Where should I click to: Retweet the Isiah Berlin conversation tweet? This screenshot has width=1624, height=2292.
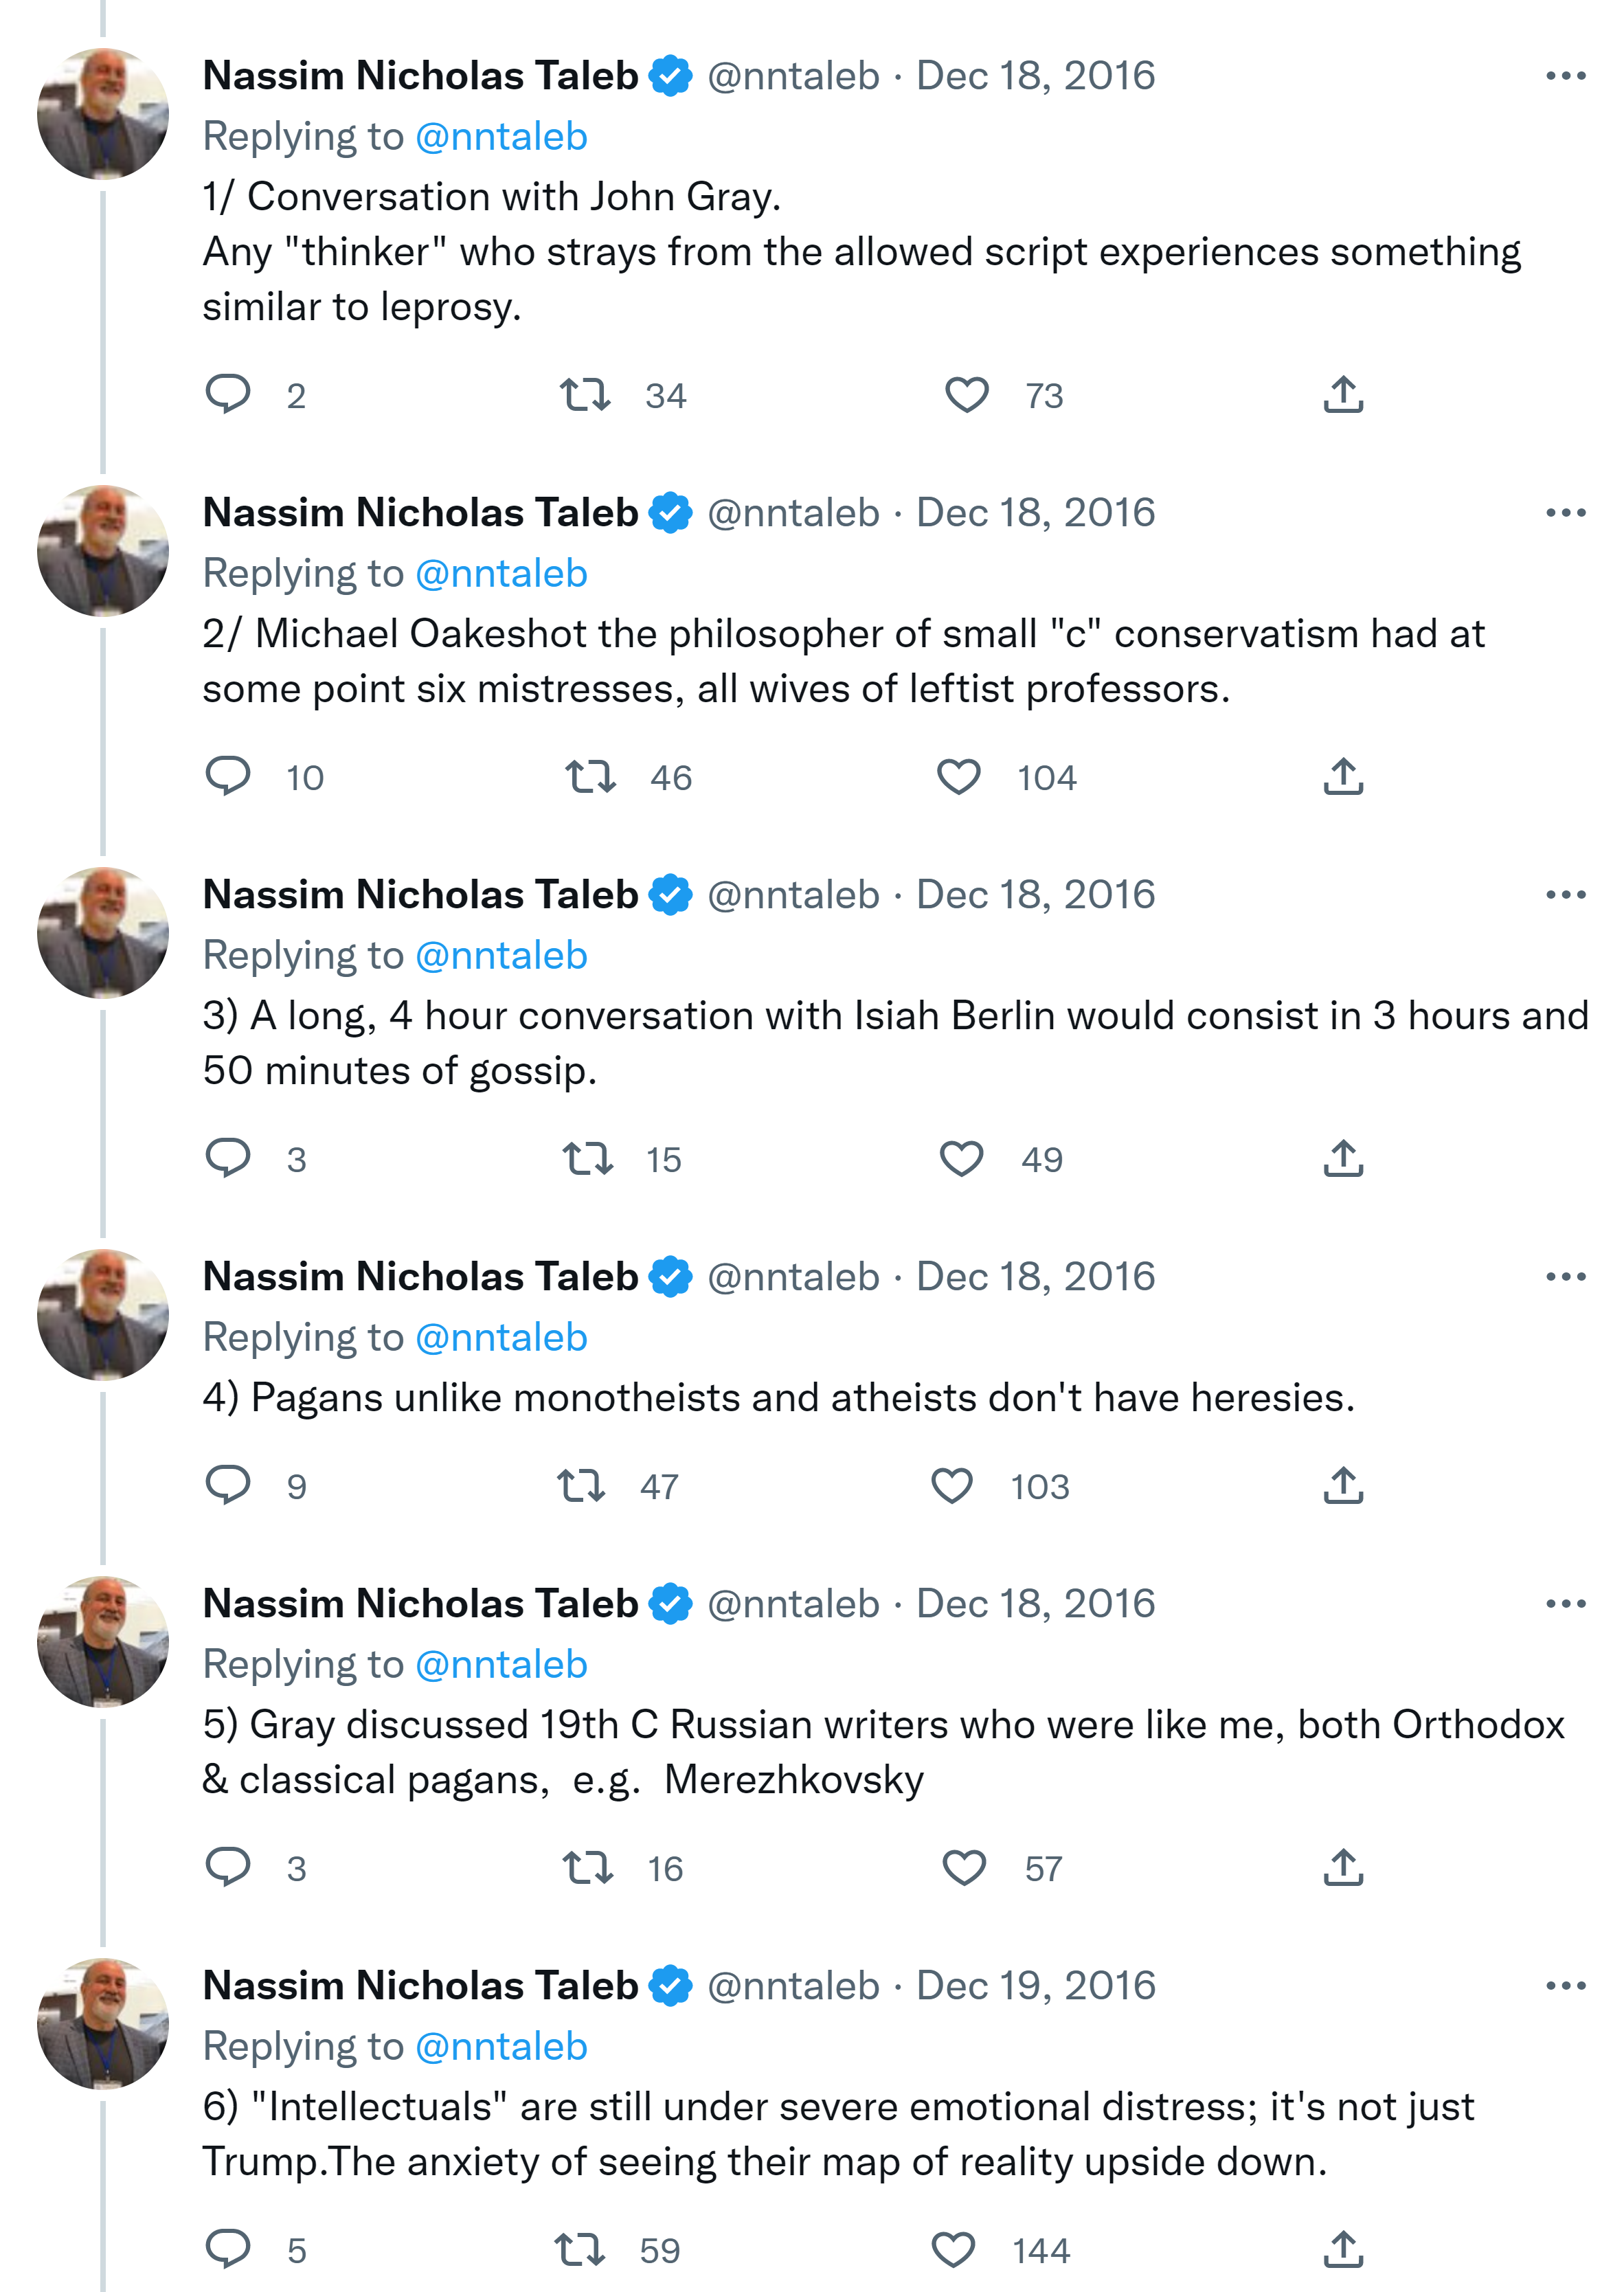pyautogui.click(x=587, y=1159)
